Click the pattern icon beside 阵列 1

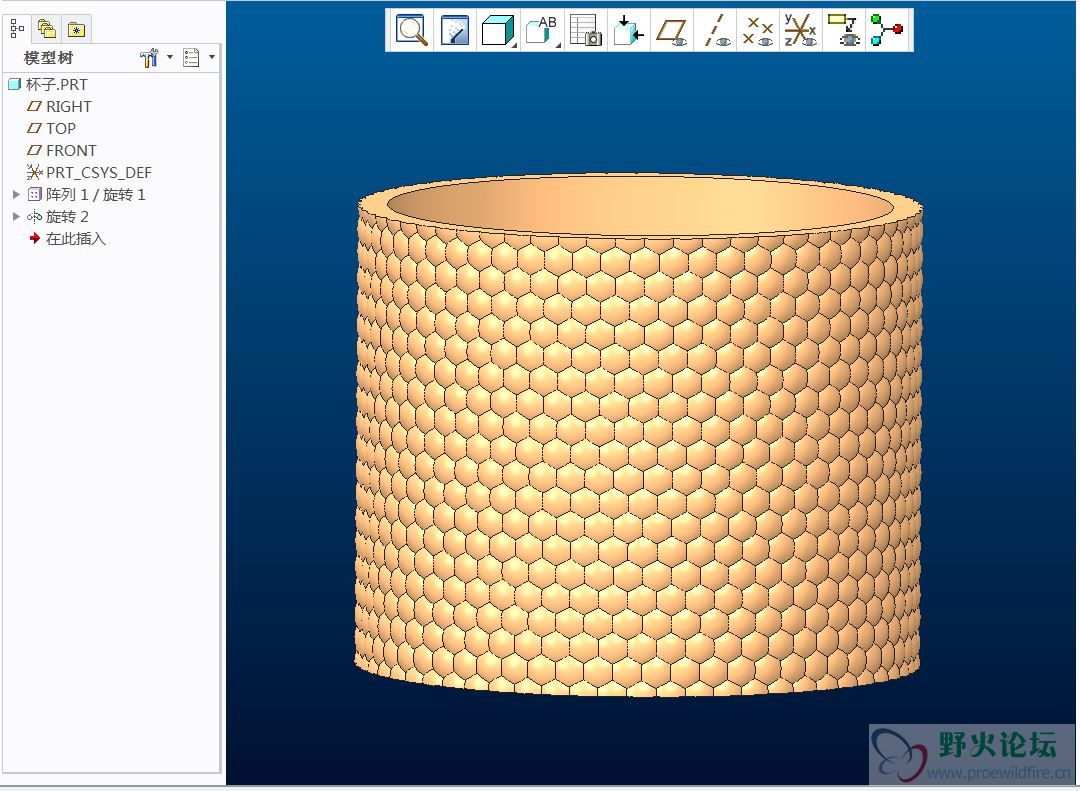[34, 194]
